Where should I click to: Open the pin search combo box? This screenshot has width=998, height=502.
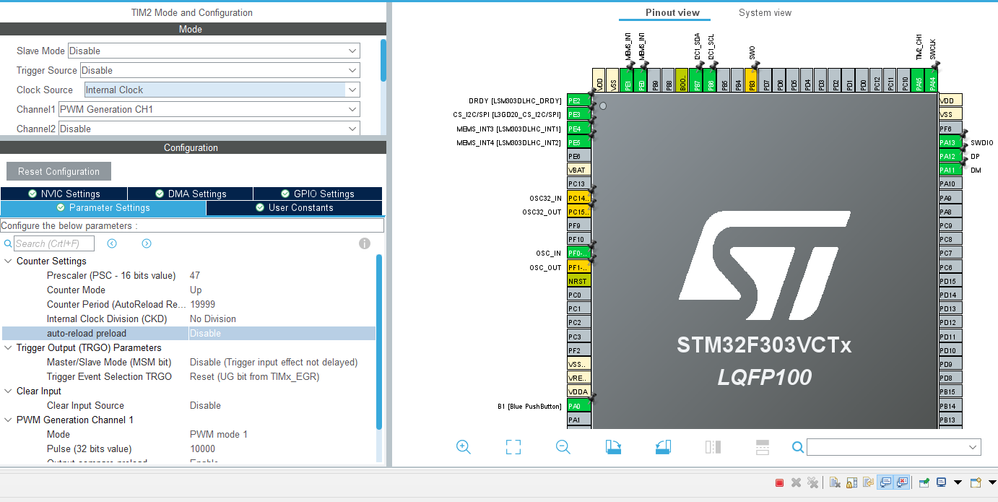[x=894, y=447]
